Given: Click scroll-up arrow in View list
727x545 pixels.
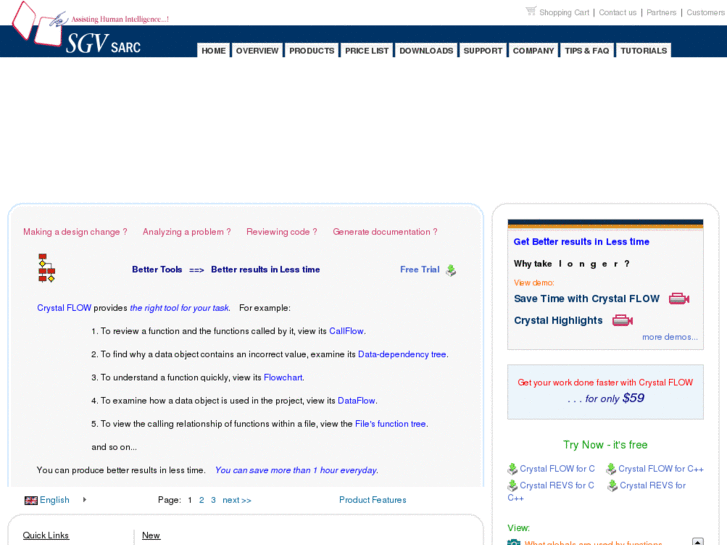Looking at the screenshot, I should [x=697, y=541].
